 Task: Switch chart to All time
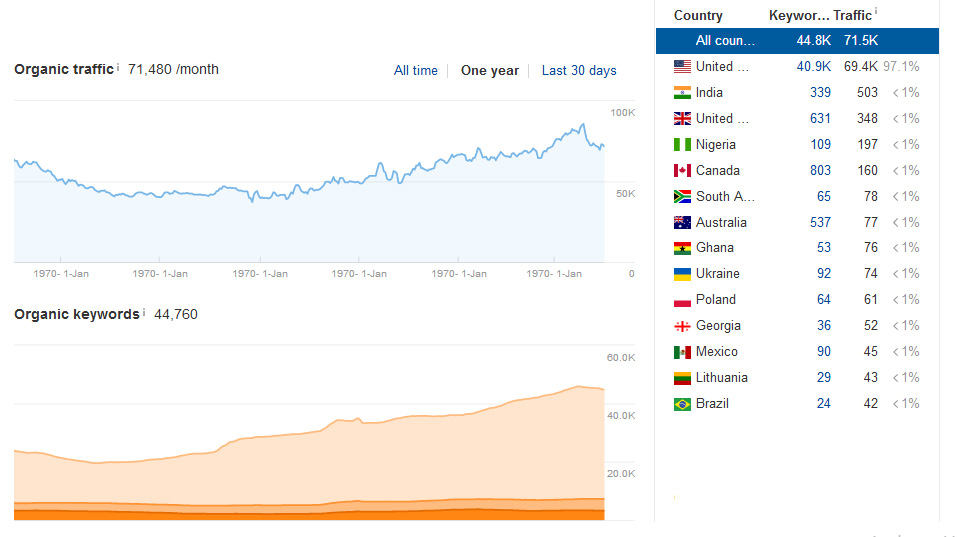415,71
